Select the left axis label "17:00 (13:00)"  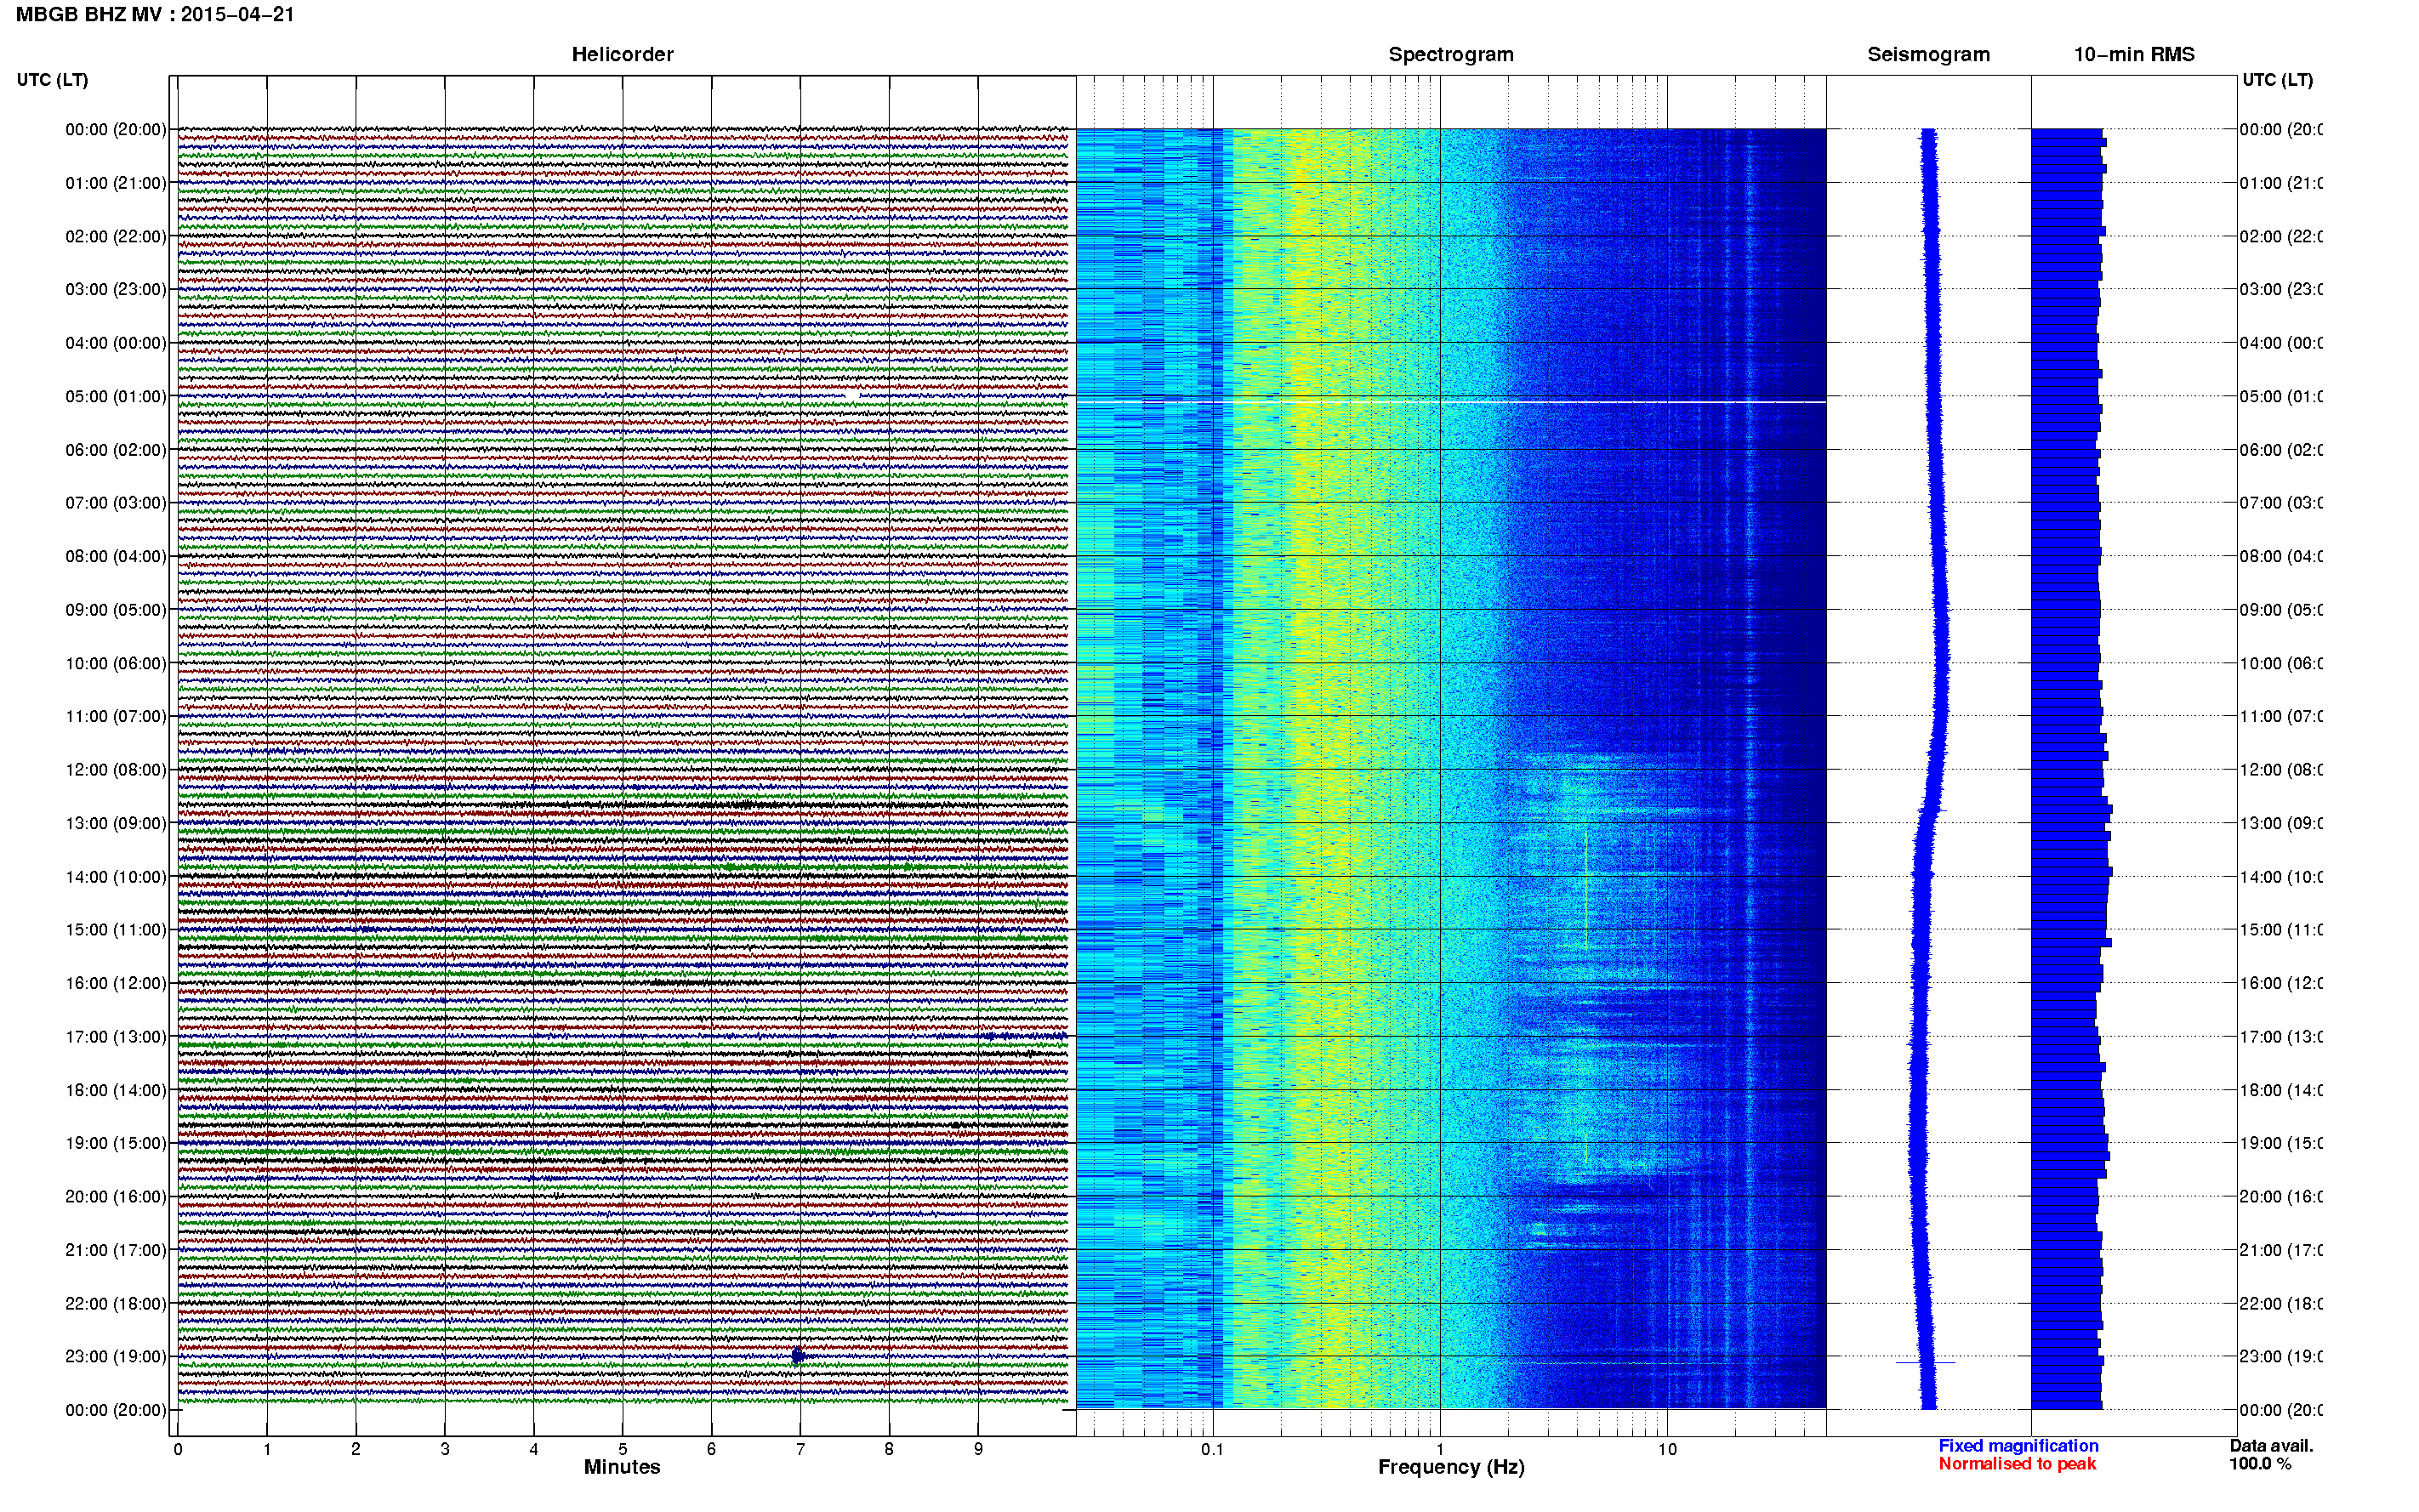[116, 1036]
